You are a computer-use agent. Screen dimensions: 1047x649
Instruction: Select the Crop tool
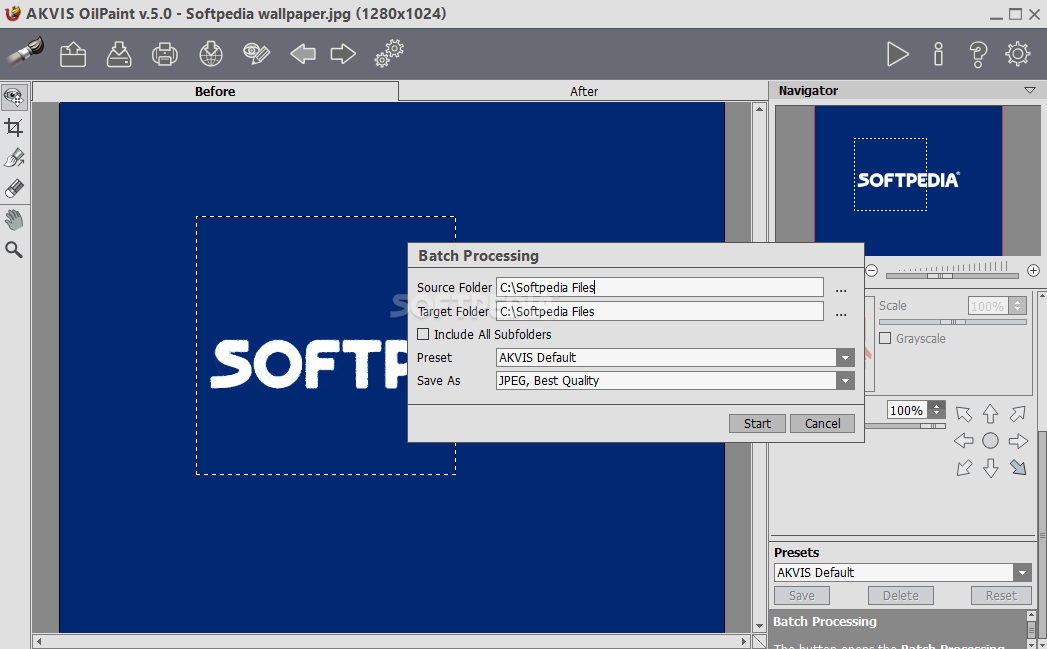point(14,128)
